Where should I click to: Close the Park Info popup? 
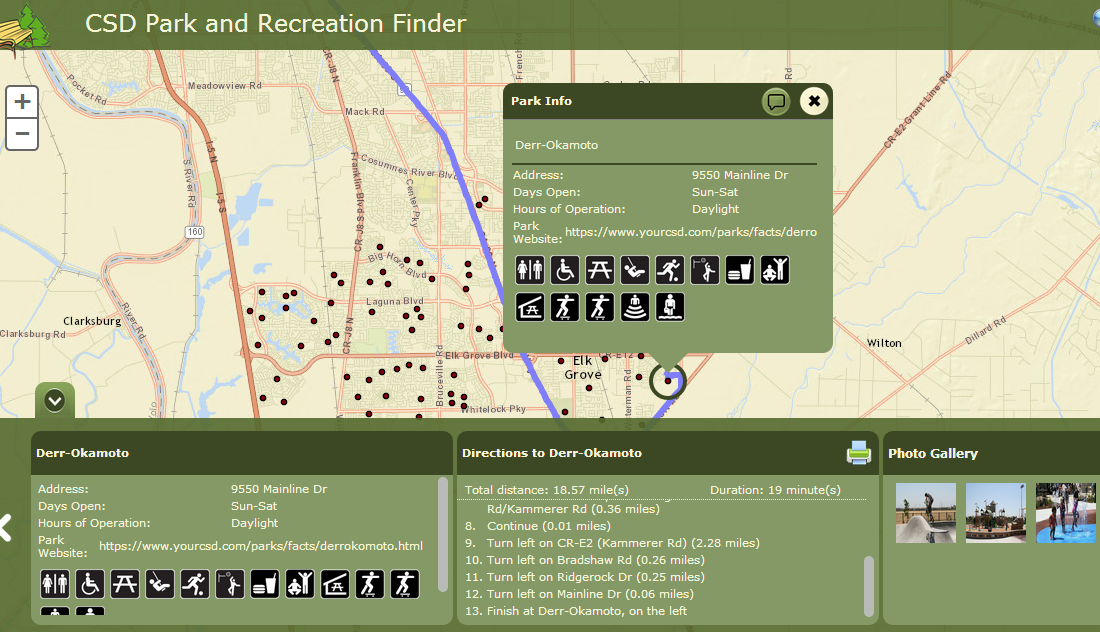[x=813, y=101]
